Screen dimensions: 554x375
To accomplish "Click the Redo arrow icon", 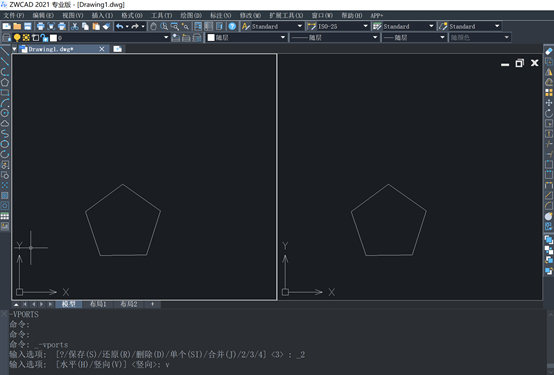I will (135, 26).
